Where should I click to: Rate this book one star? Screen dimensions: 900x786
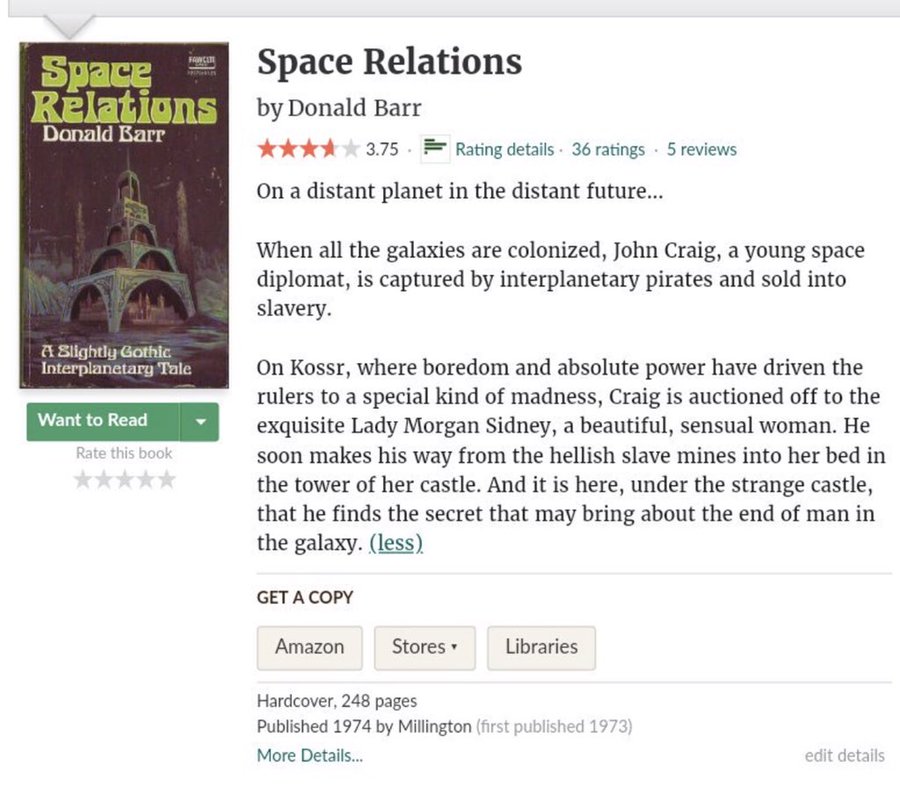click(x=84, y=480)
